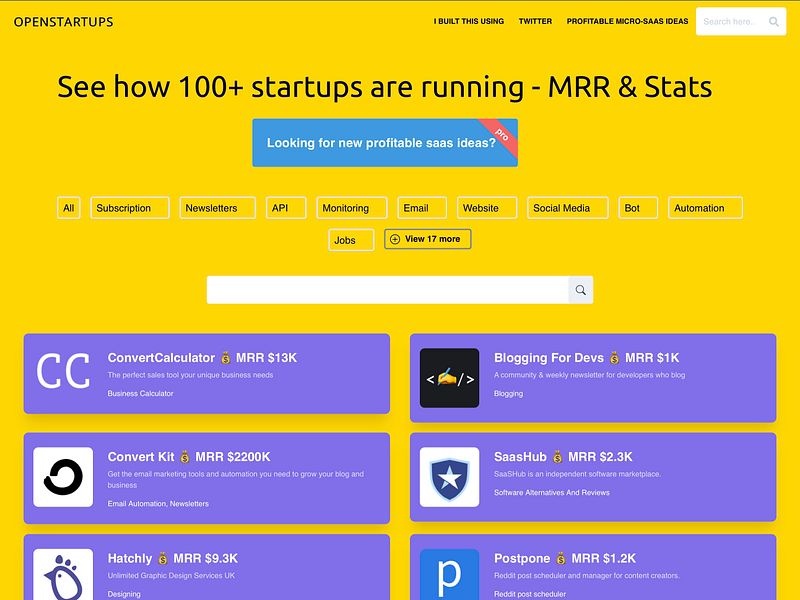Select the Website category filter
The height and width of the screenshot is (600, 800).
click(487, 208)
